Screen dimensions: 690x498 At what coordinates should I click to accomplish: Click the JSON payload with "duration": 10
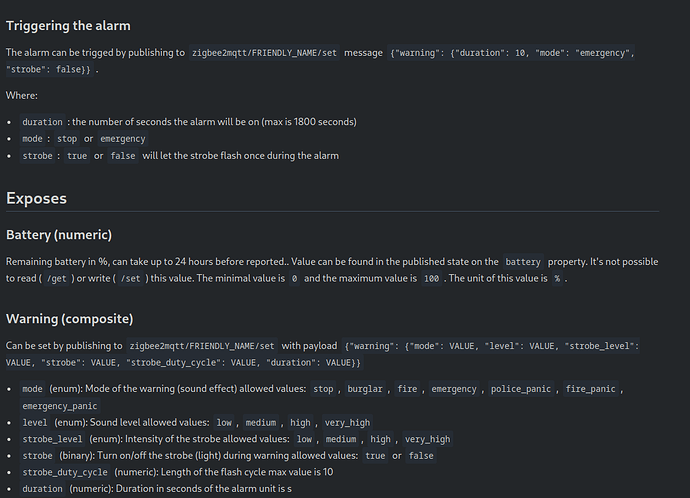point(514,52)
